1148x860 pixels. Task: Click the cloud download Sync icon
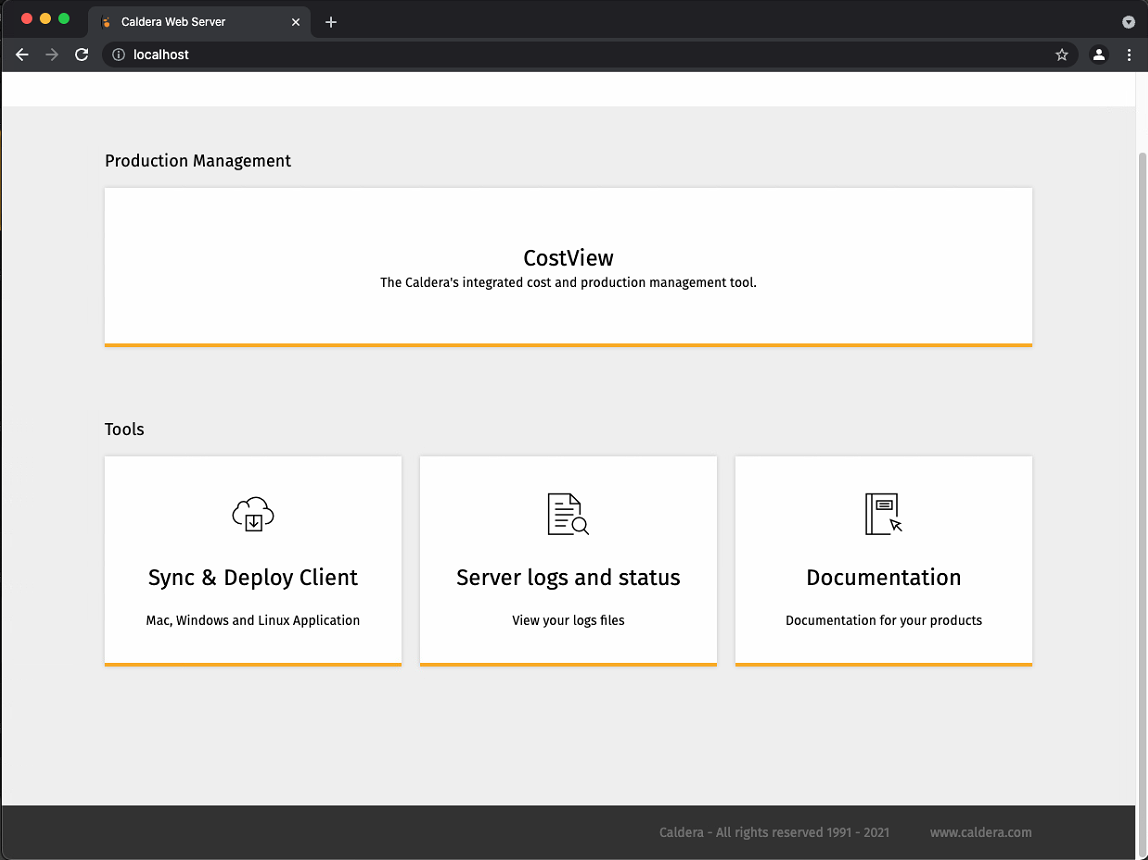pyautogui.click(x=253, y=514)
